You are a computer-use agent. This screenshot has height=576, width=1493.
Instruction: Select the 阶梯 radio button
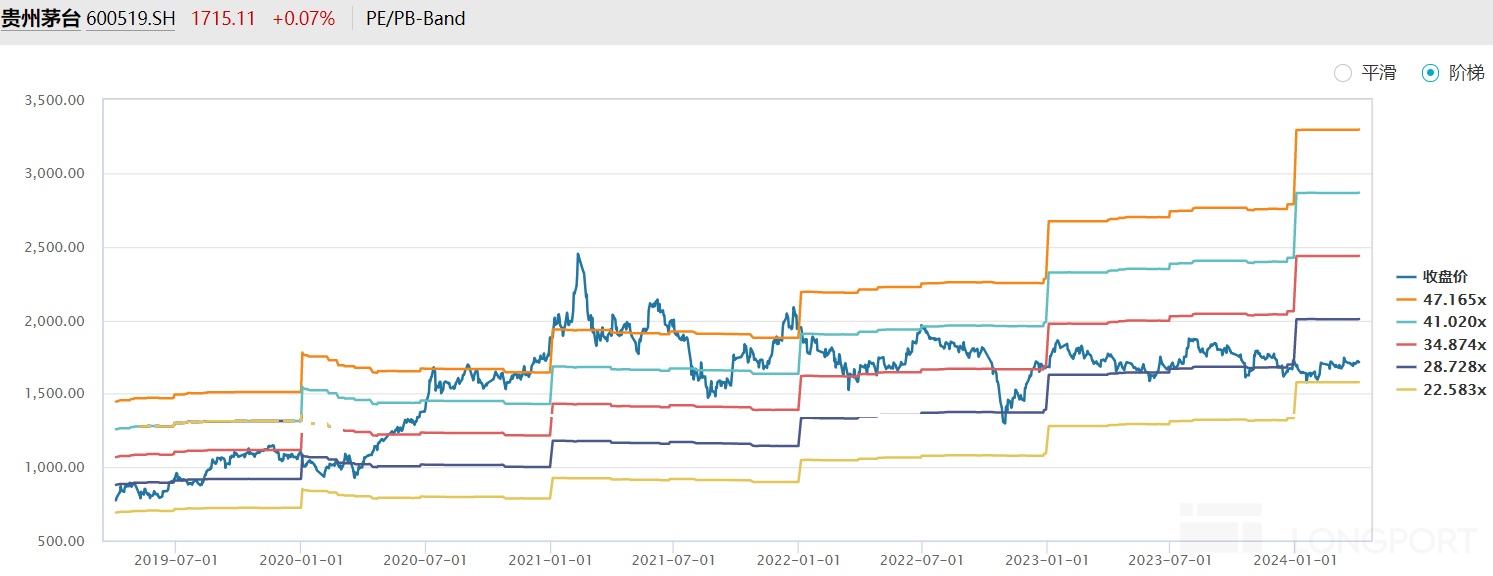pos(1431,73)
